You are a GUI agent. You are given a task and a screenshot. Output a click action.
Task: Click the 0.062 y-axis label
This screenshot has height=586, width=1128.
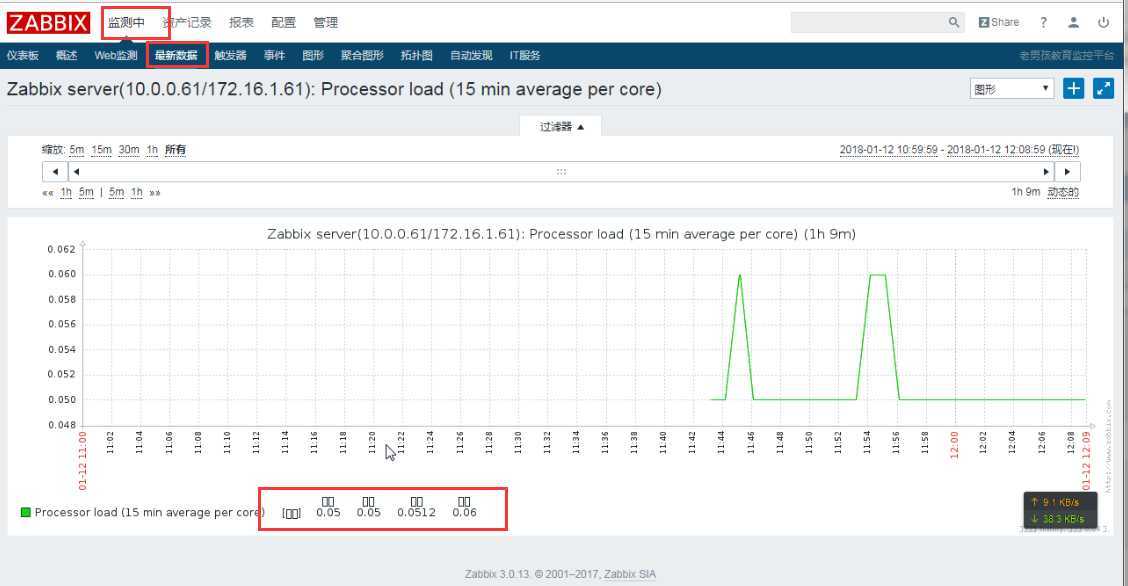62,249
